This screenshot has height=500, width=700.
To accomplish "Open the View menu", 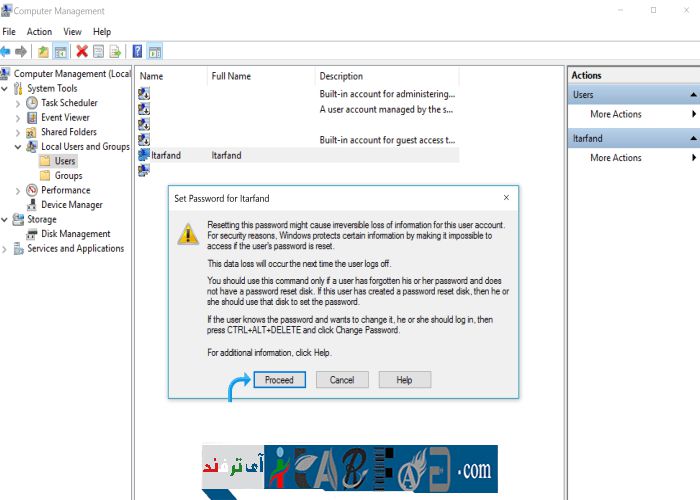I will [72, 32].
